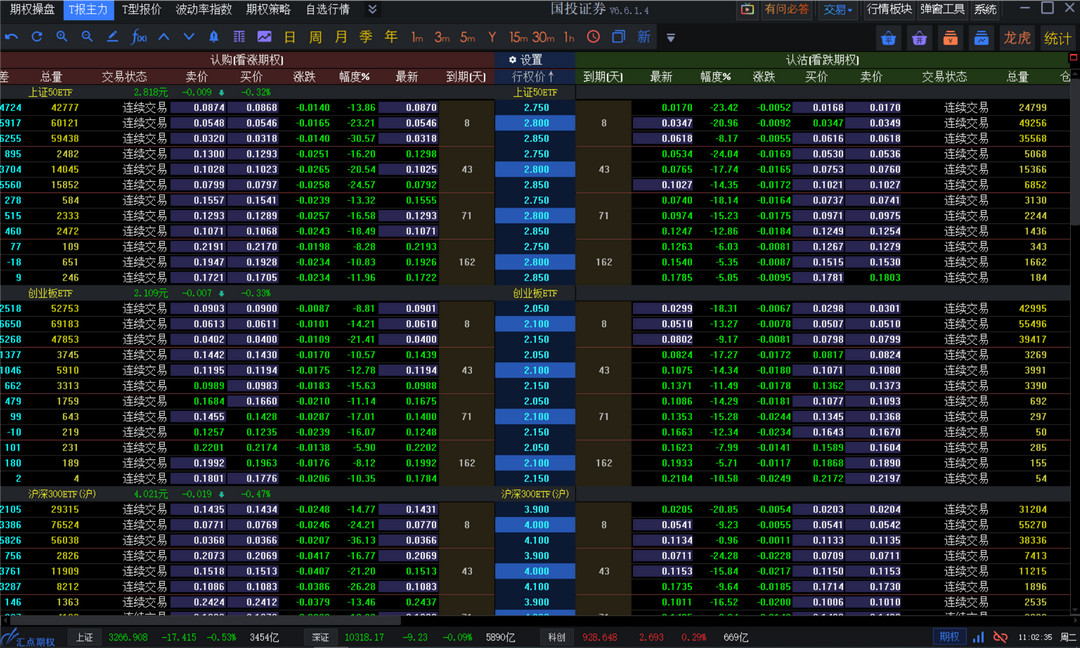Viewport: 1080px width, 648px height.
Task: Click the zoom in magnifier icon
Action: (x=62, y=37)
